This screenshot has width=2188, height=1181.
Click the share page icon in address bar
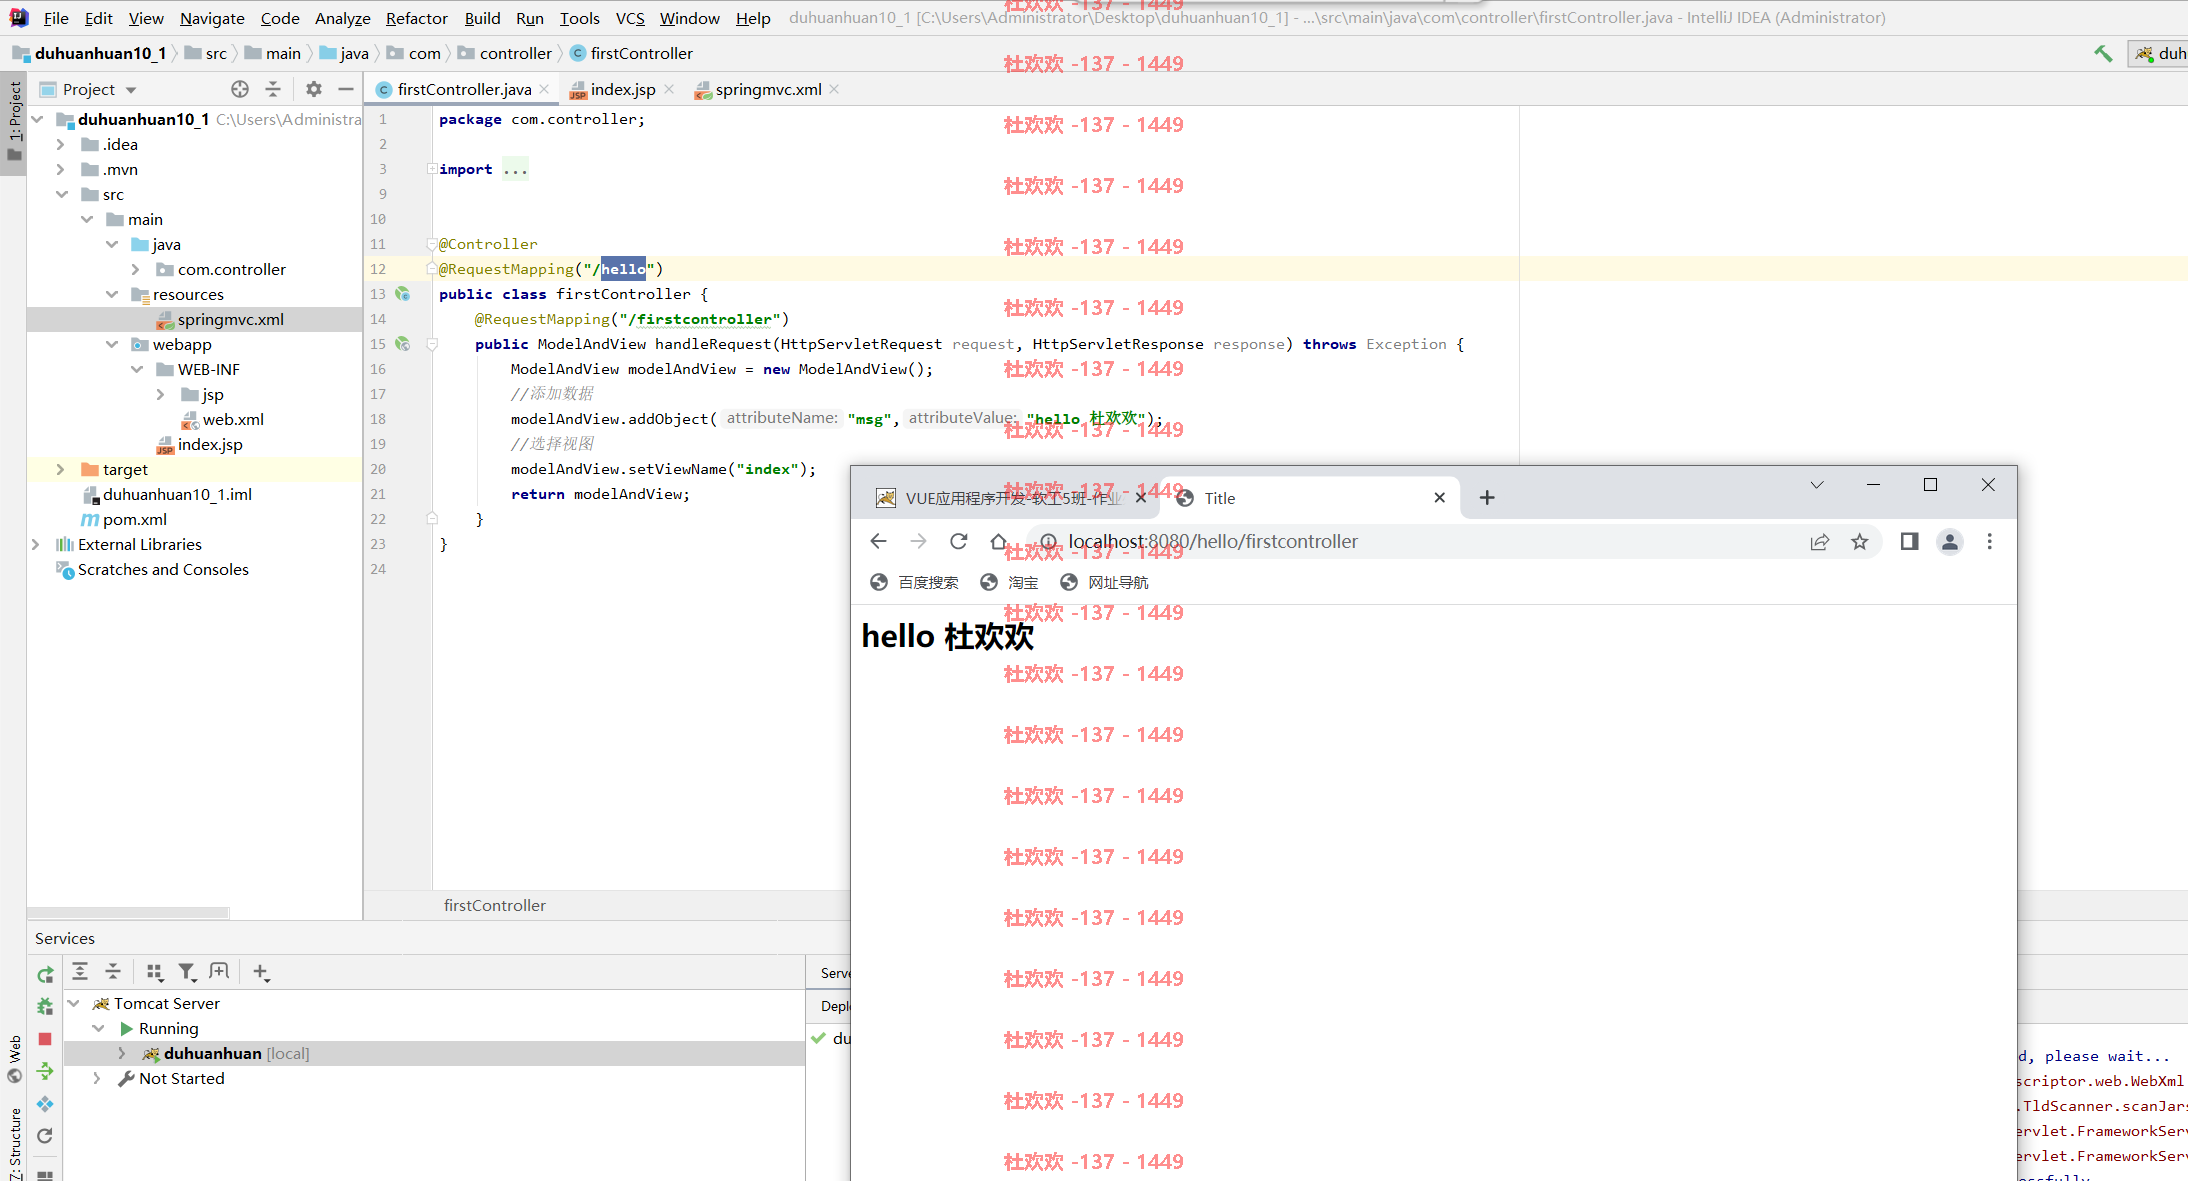coord(1819,541)
